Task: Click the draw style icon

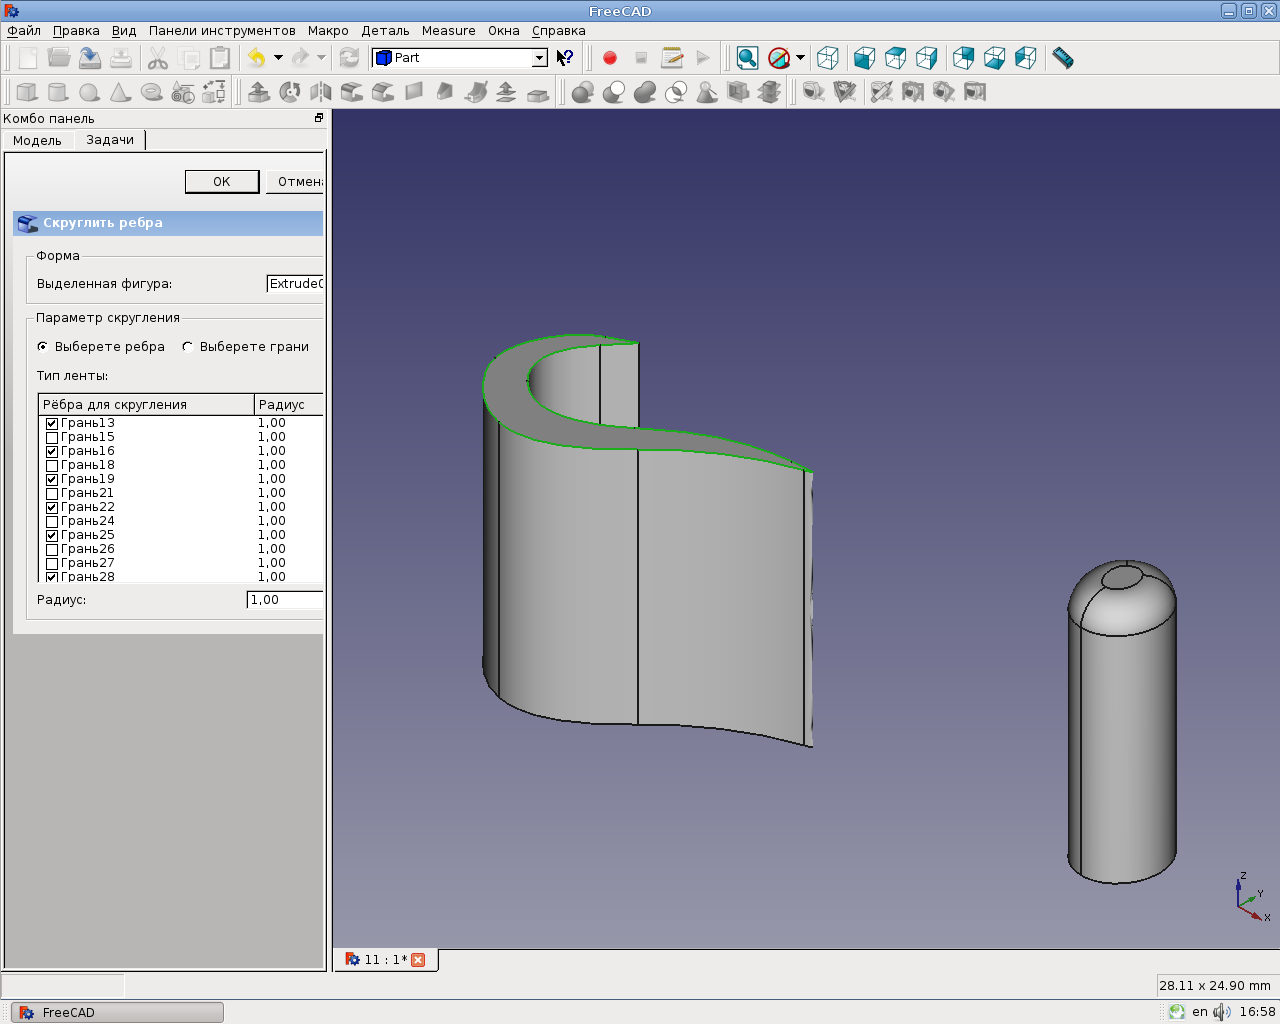Action: pos(779,58)
